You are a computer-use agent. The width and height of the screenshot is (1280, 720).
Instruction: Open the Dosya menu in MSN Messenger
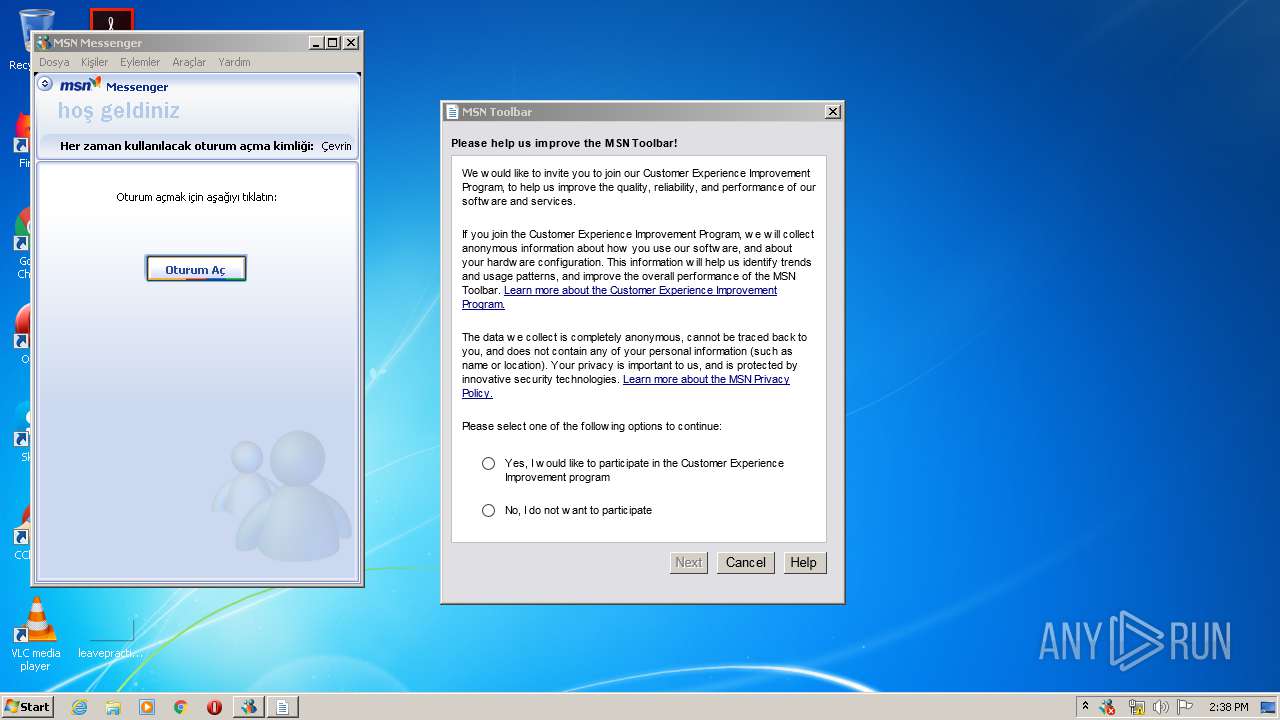(x=54, y=62)
